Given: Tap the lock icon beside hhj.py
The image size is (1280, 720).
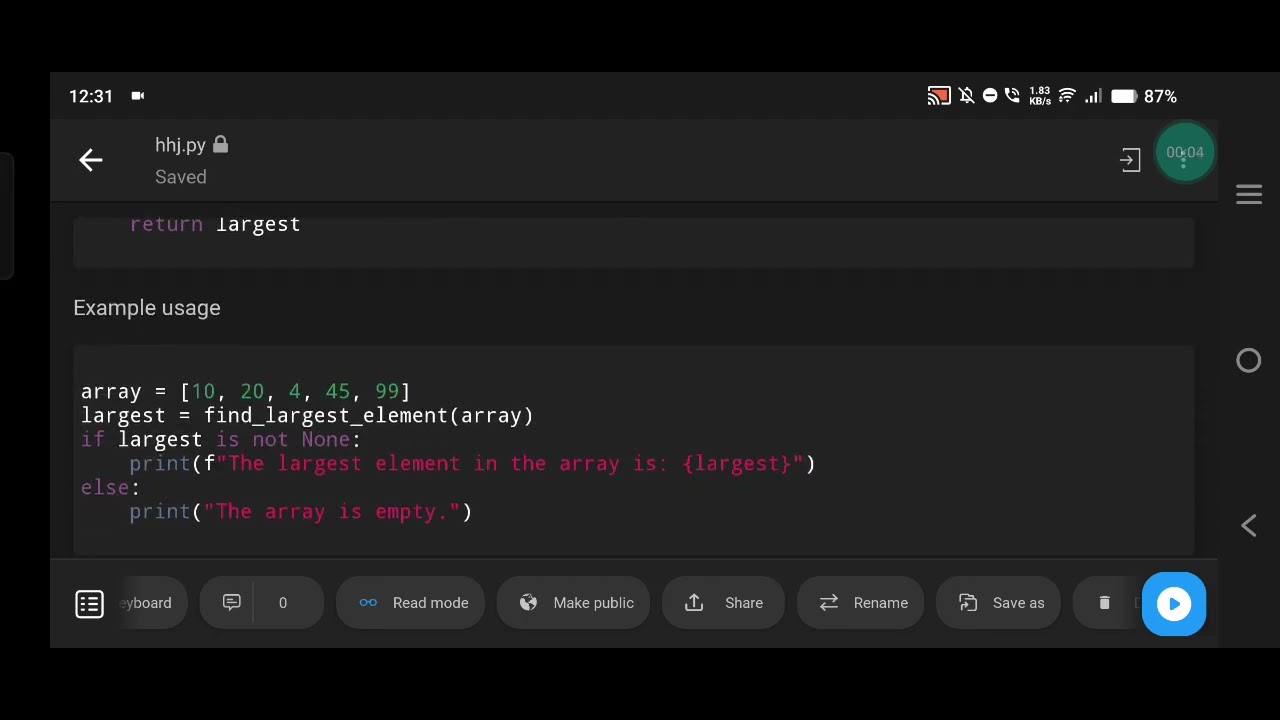Looking at the screenshot, I should pos(220,145).
